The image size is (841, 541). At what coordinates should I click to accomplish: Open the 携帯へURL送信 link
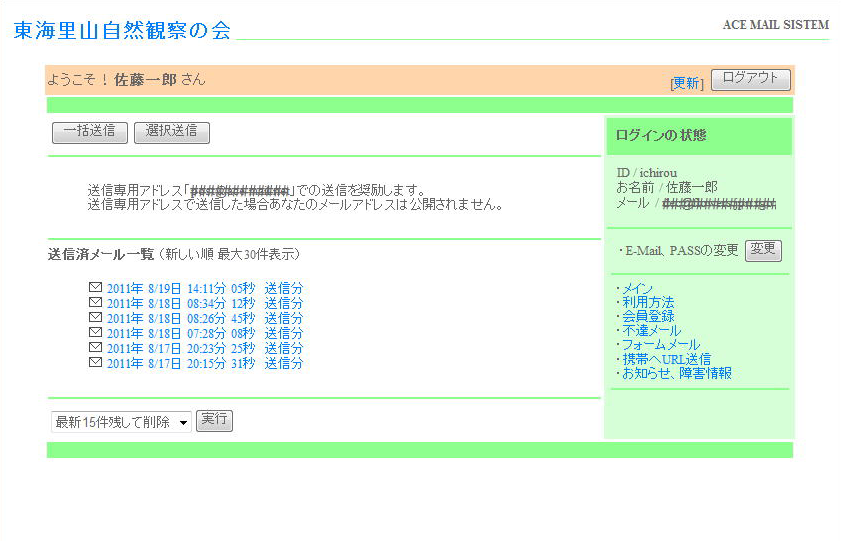(666, 359)
